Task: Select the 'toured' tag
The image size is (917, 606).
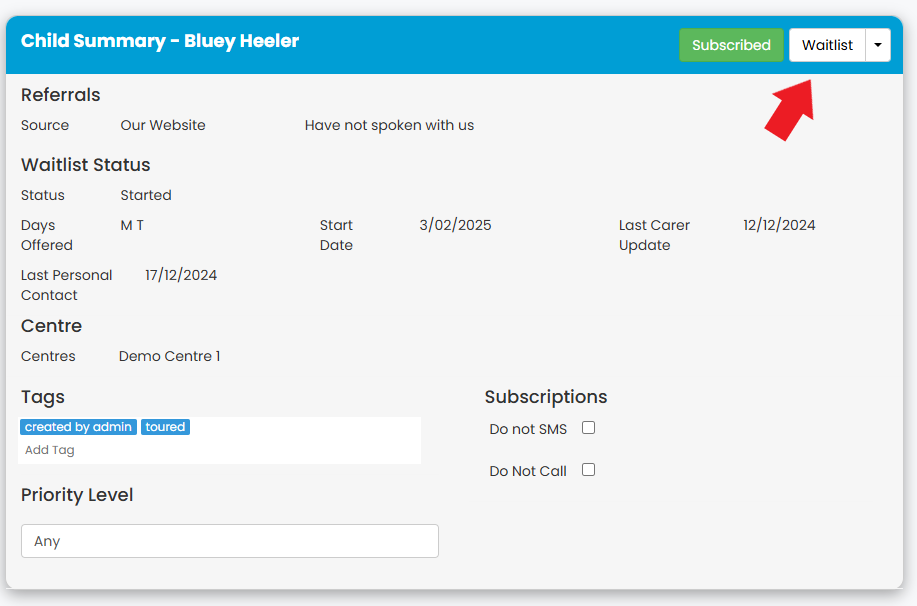Action: coord(166,427)
